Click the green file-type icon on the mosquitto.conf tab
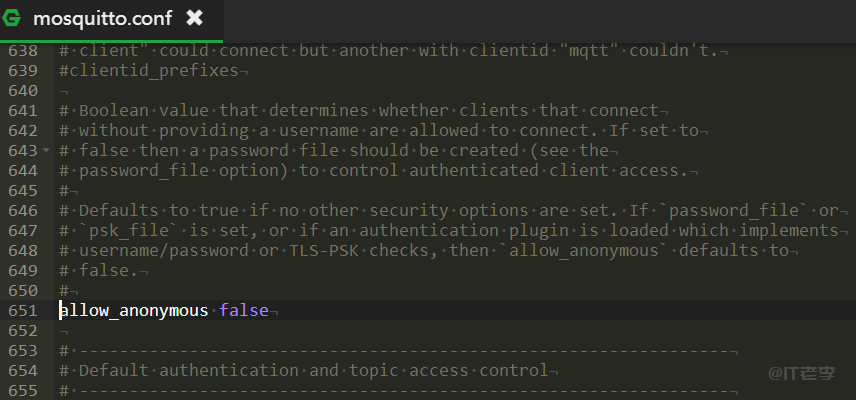This screenshot has width=856, height=400. click(x=14, y=19)
